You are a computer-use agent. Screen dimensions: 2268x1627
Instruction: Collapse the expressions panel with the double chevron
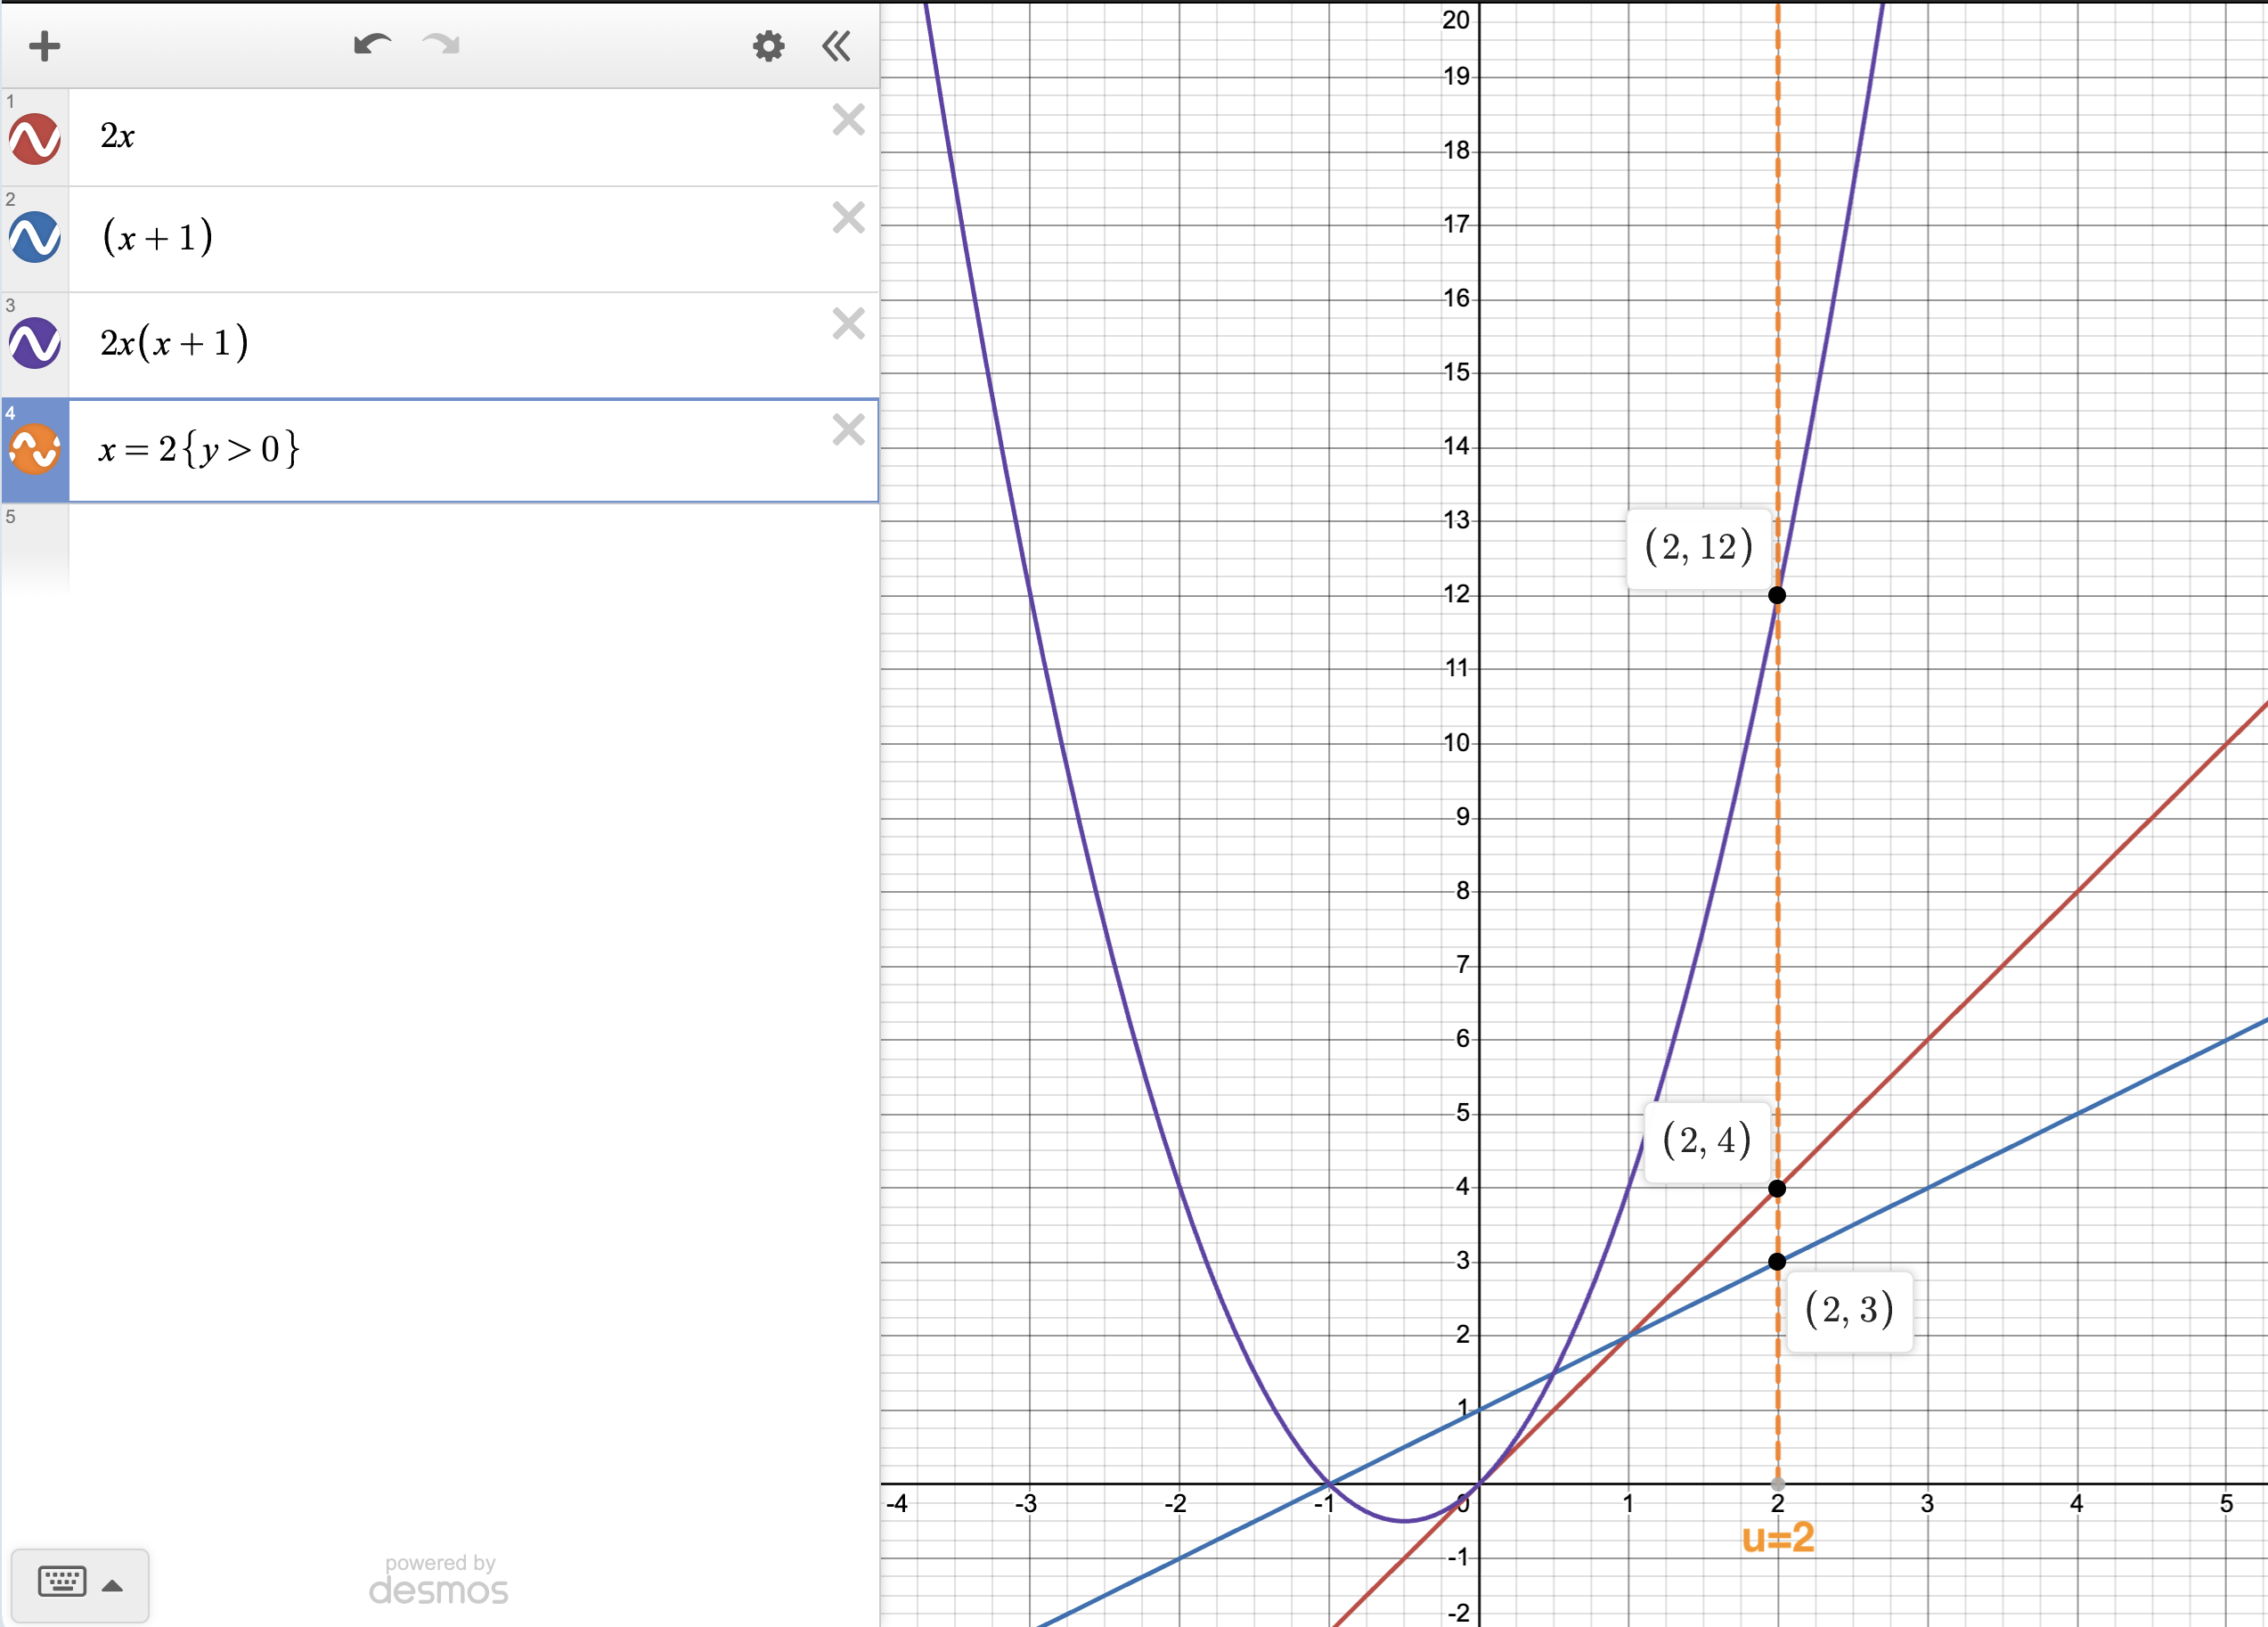[836, 45]
